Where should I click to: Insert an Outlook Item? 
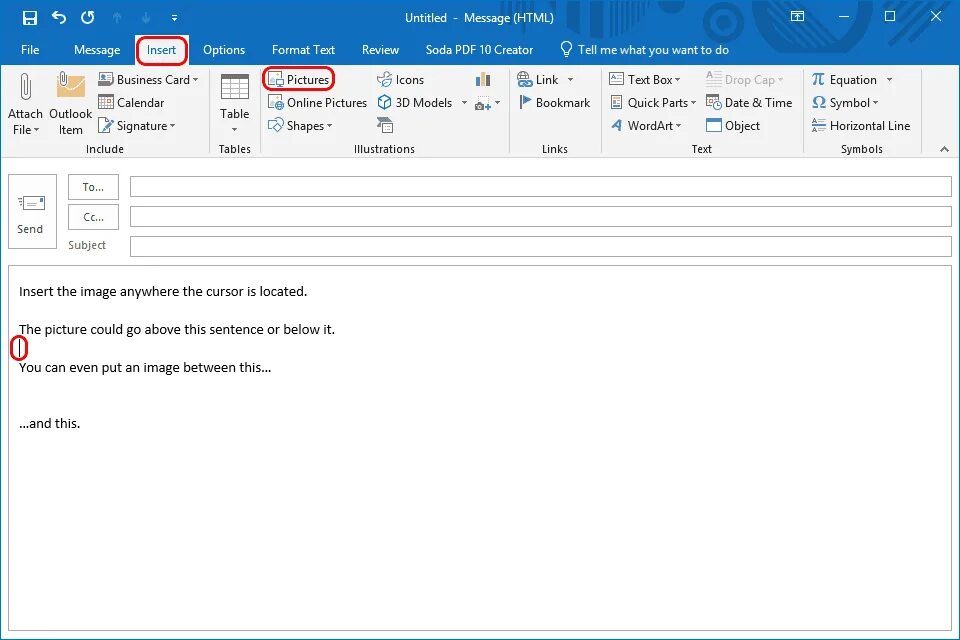coord(70,103)
